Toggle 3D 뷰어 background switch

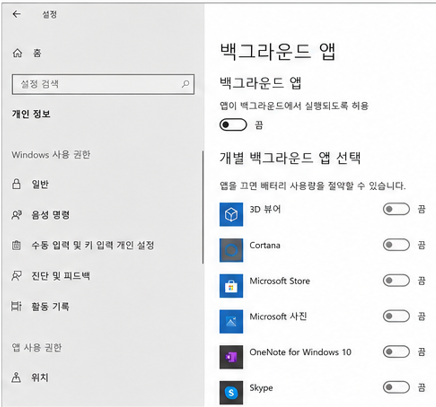[x=396, y=209]
